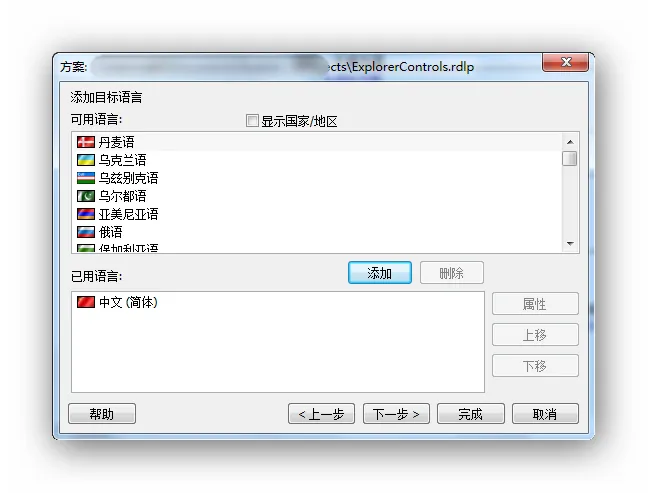The image size is (648, 493).
Task: Click the 上移 button
Action: pyautogui.click(x=535, y=335)
